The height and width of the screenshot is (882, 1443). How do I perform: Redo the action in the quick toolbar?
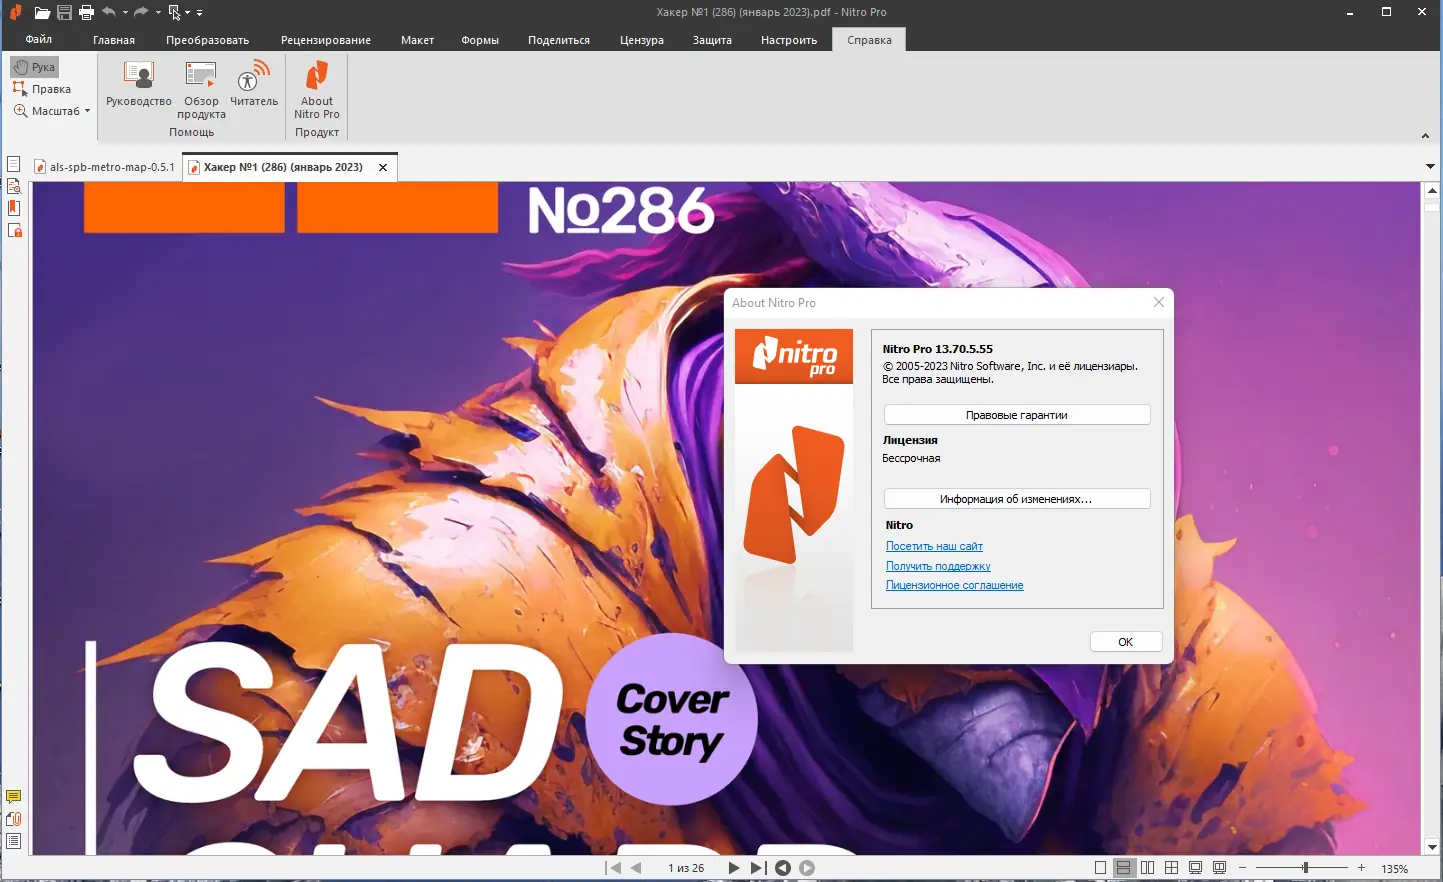141,12
